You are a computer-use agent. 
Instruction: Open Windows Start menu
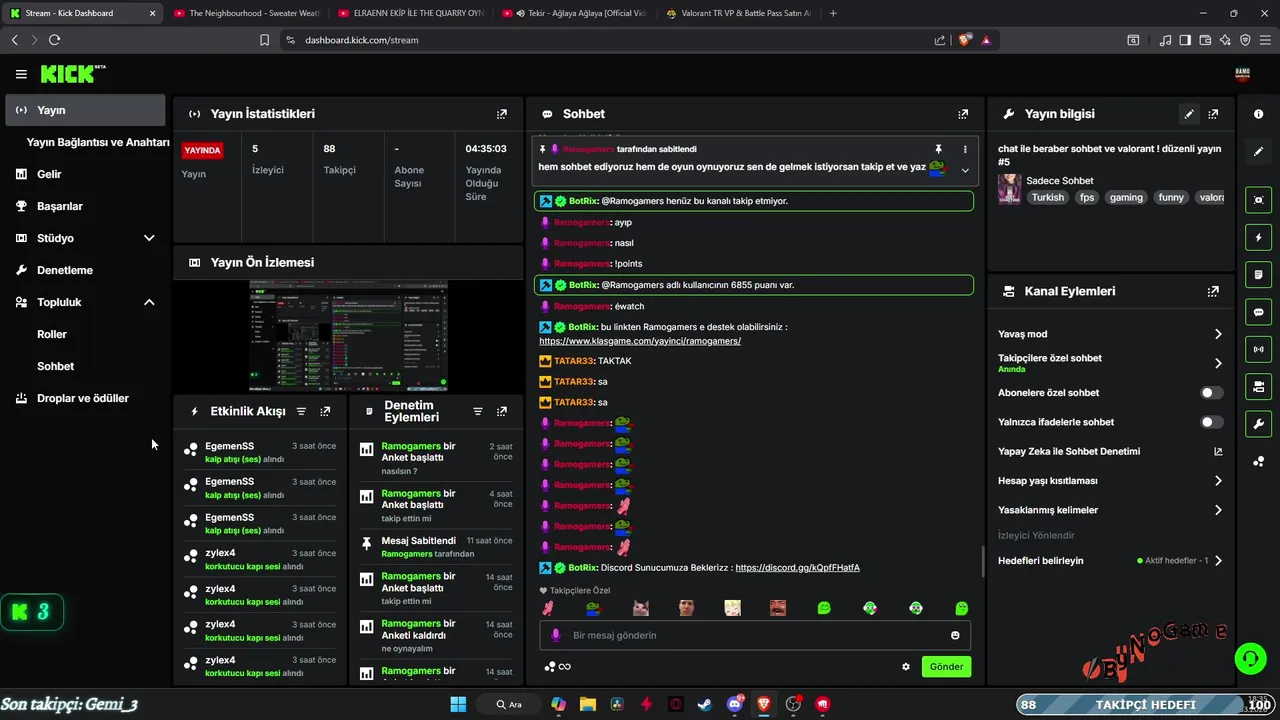(458, 704)
